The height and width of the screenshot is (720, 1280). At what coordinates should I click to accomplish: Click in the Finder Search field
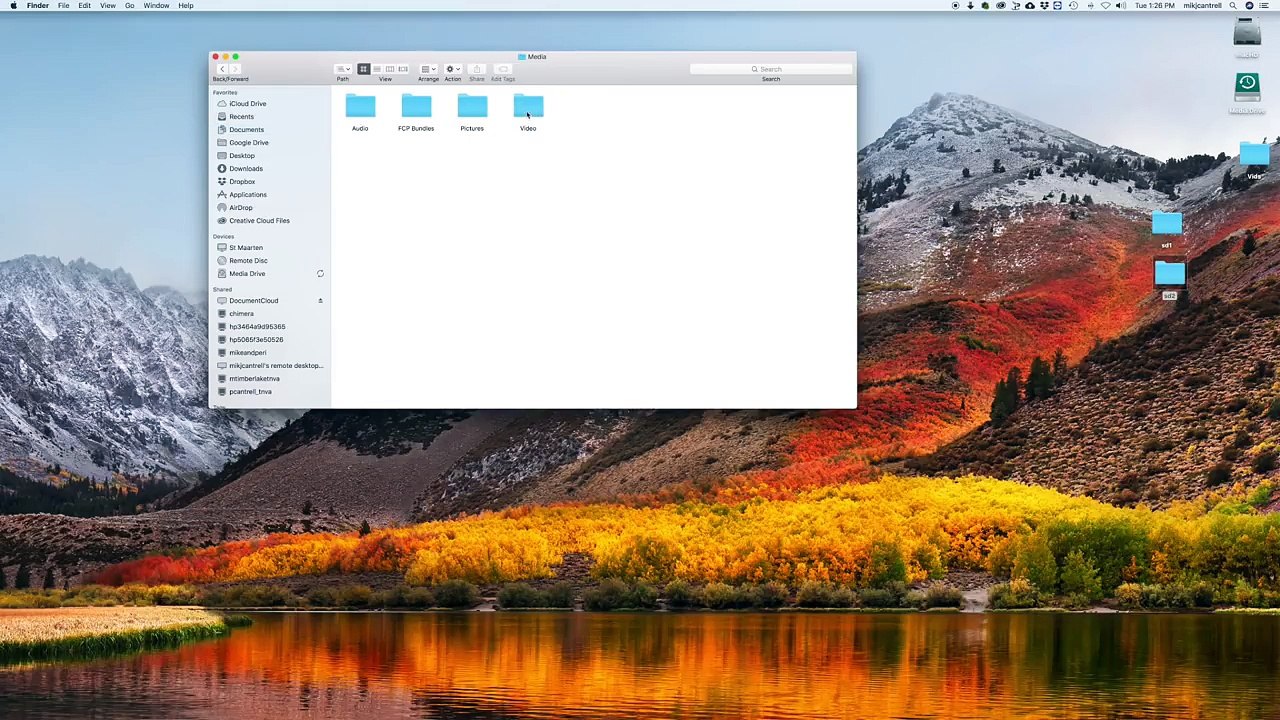770,69
